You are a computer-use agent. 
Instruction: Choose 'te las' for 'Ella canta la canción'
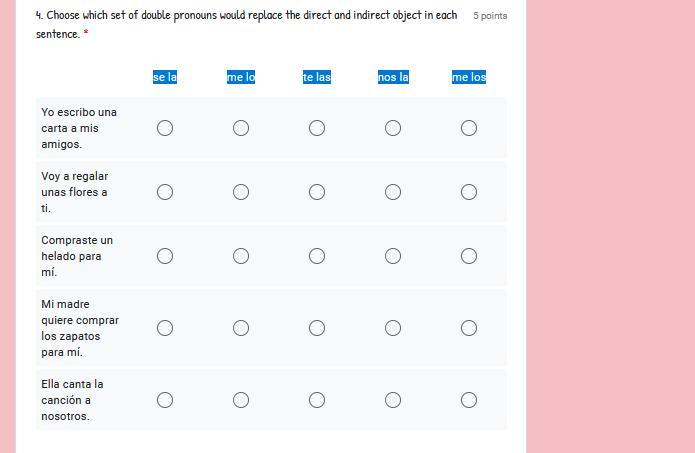coord(317,400)
